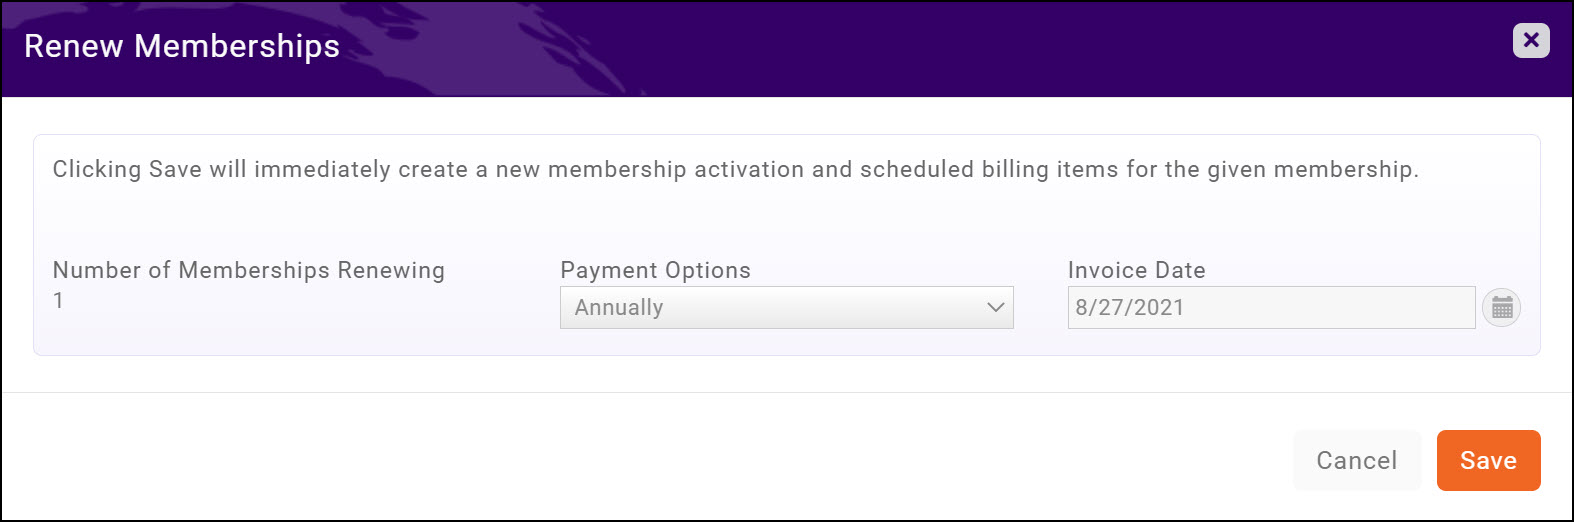
Task: Click the informational message about clicking Save
Action: (735, 169)
